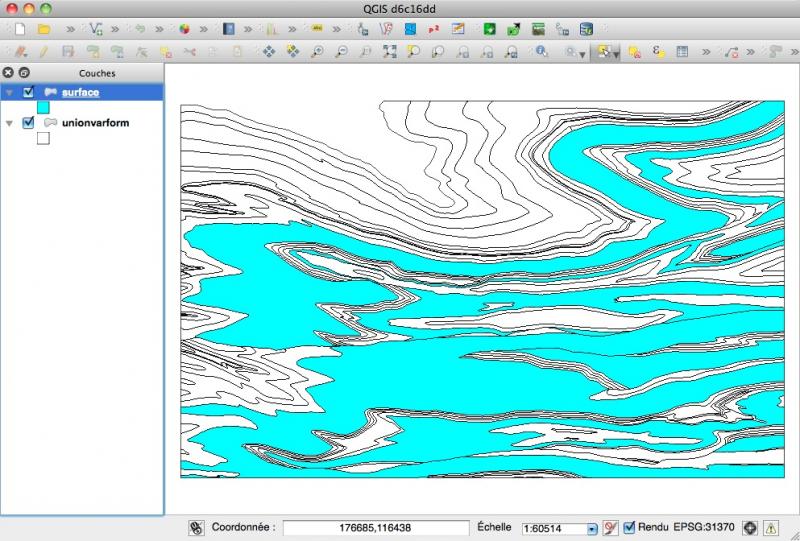Uncheck the surface layer visibility checkbox

28,92
